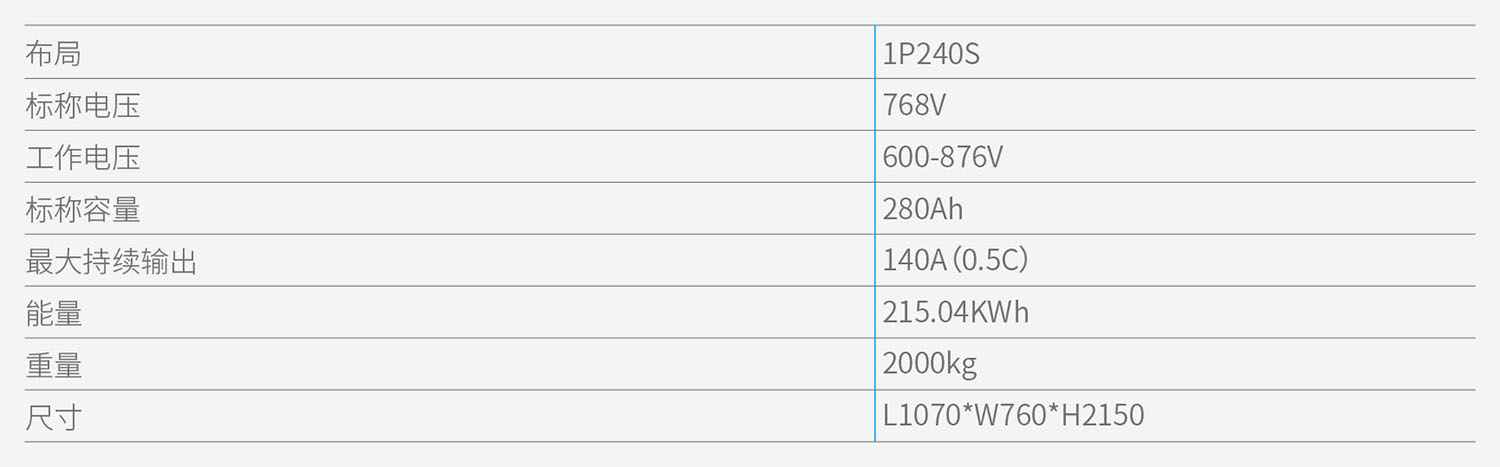
Task: Click the 尺寸 row label
Action: pyautogui.click(x=53, y=417)
